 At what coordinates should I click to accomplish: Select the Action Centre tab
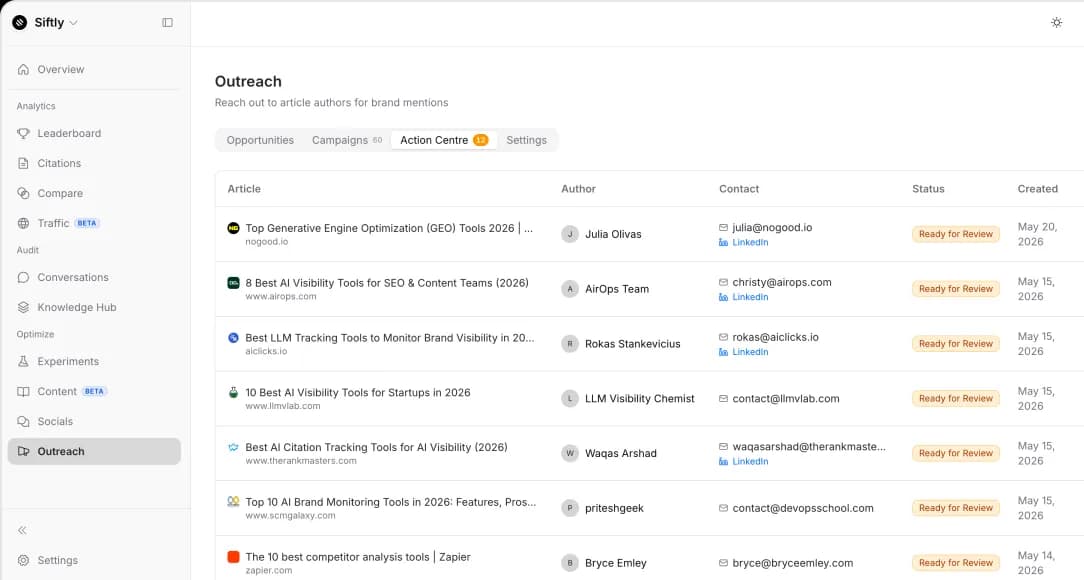point(444,140)
